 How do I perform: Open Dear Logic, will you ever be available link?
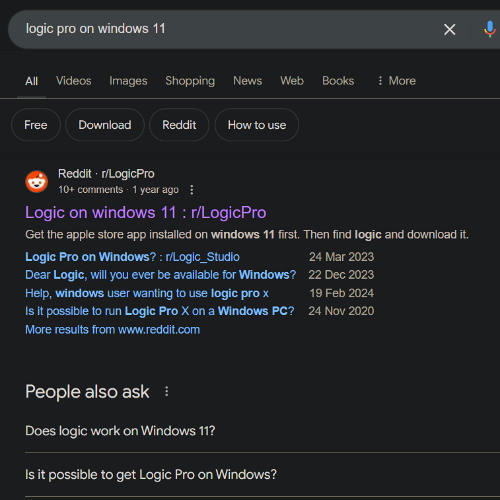click(x=160, y=275)
